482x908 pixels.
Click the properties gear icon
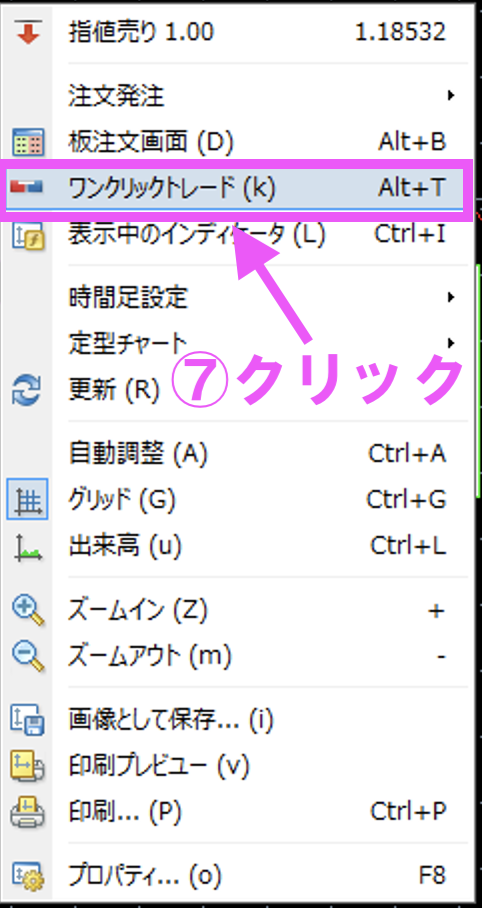click(28, 876)
